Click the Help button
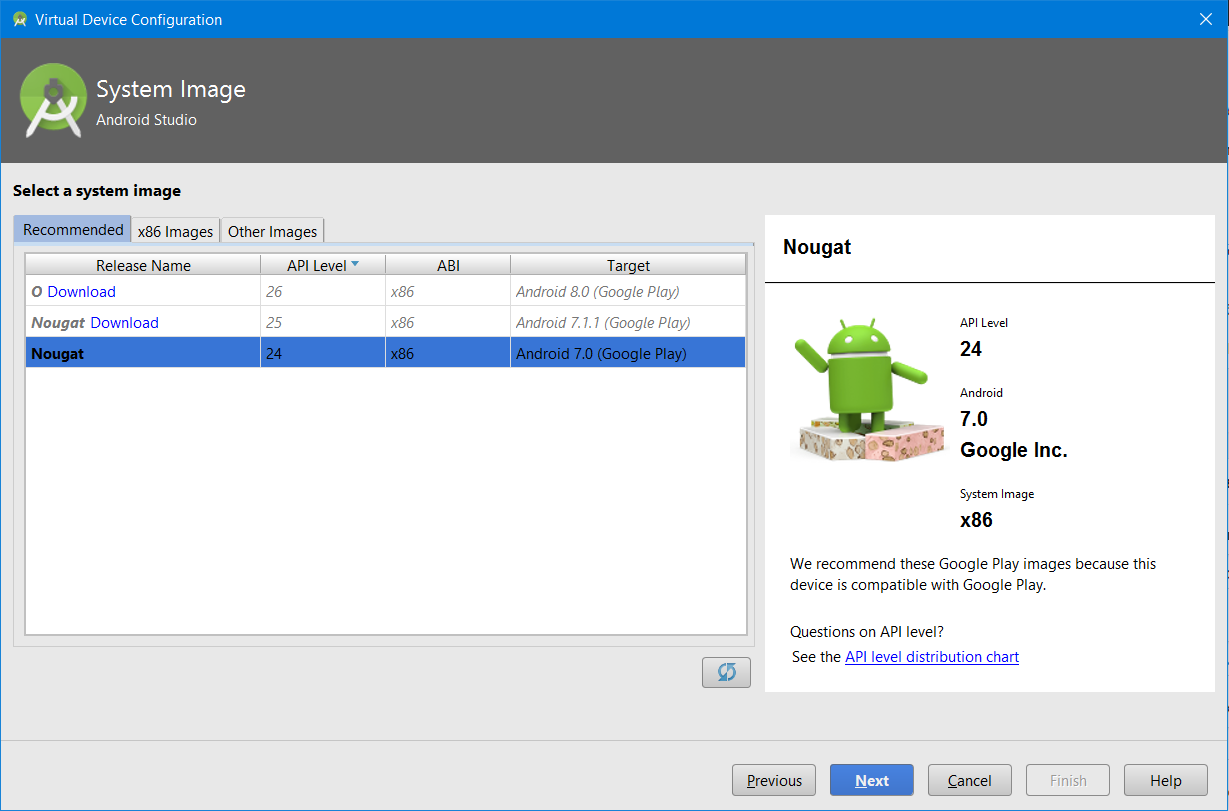 (x=1166, y=780)
